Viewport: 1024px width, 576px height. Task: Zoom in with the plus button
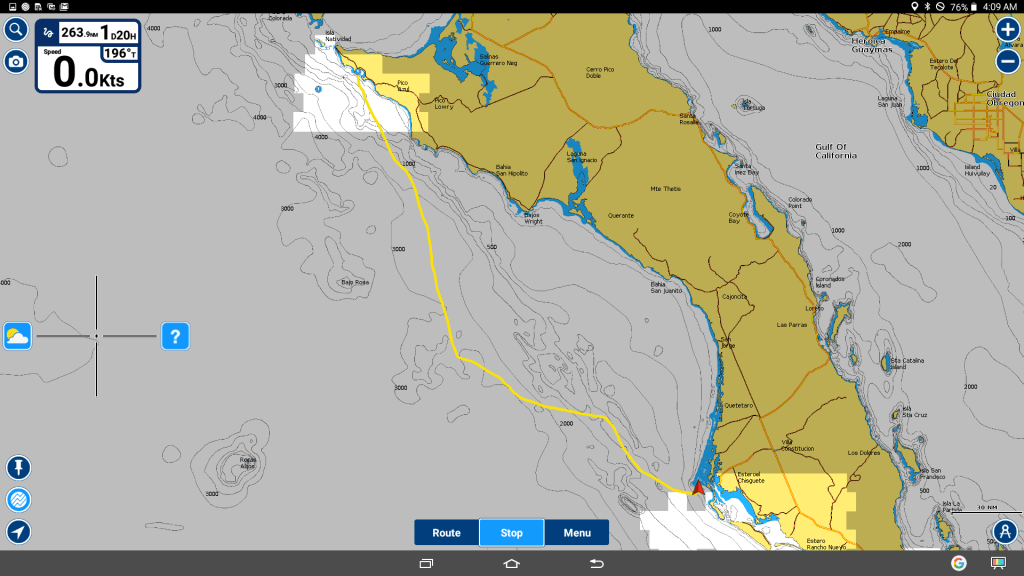pos(1007,30)
